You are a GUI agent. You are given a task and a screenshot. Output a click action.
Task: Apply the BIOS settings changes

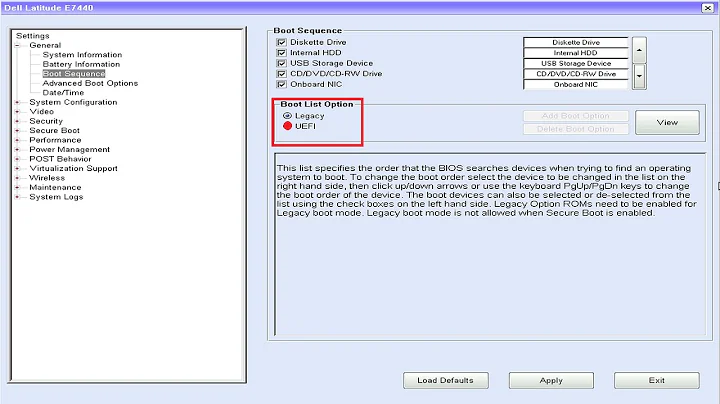coord(551,381)
